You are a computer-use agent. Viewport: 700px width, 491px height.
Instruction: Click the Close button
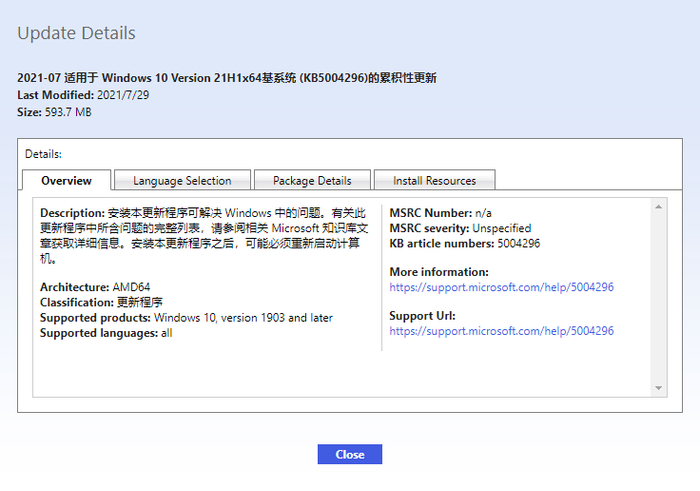point(350,454)
